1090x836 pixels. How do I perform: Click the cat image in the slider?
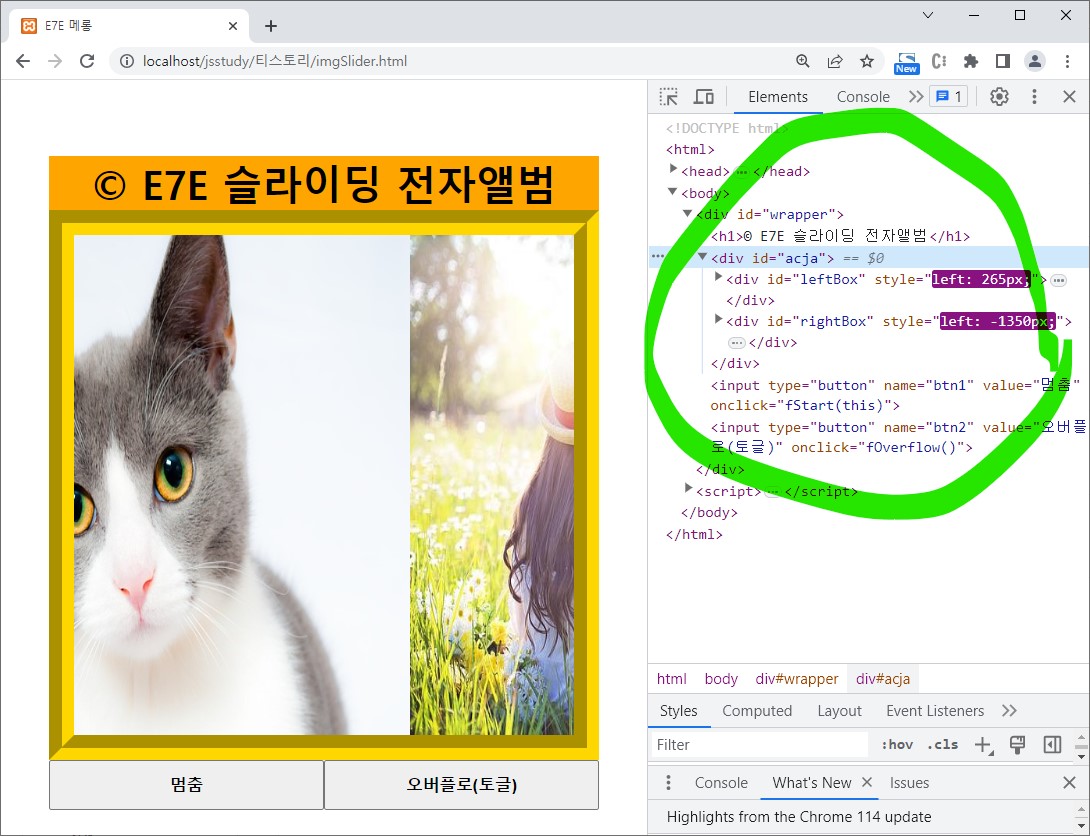click(x=242, y=485)
